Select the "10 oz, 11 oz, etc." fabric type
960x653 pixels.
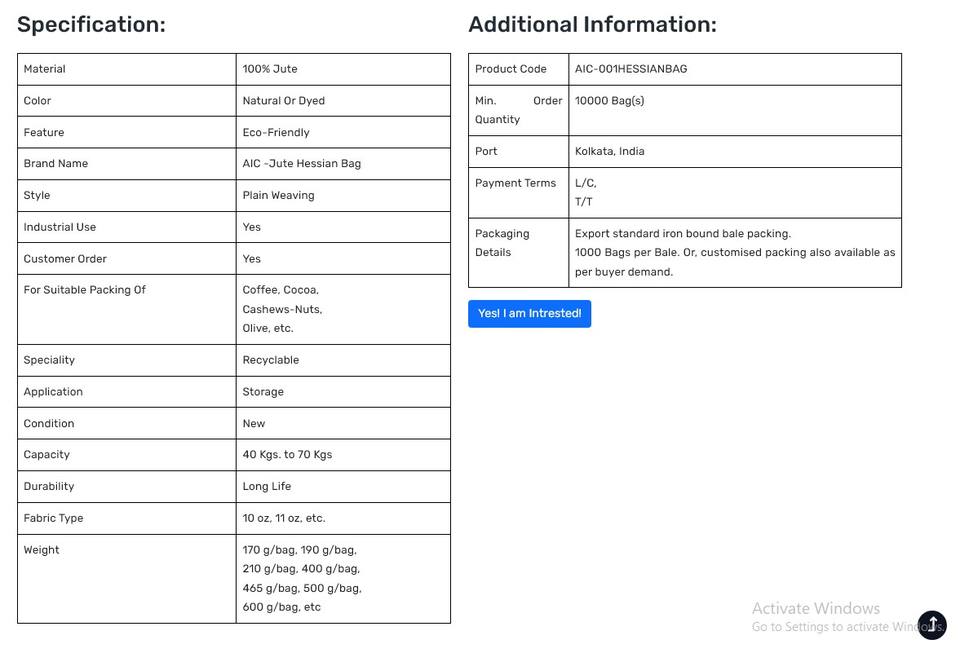coord(283,518)
